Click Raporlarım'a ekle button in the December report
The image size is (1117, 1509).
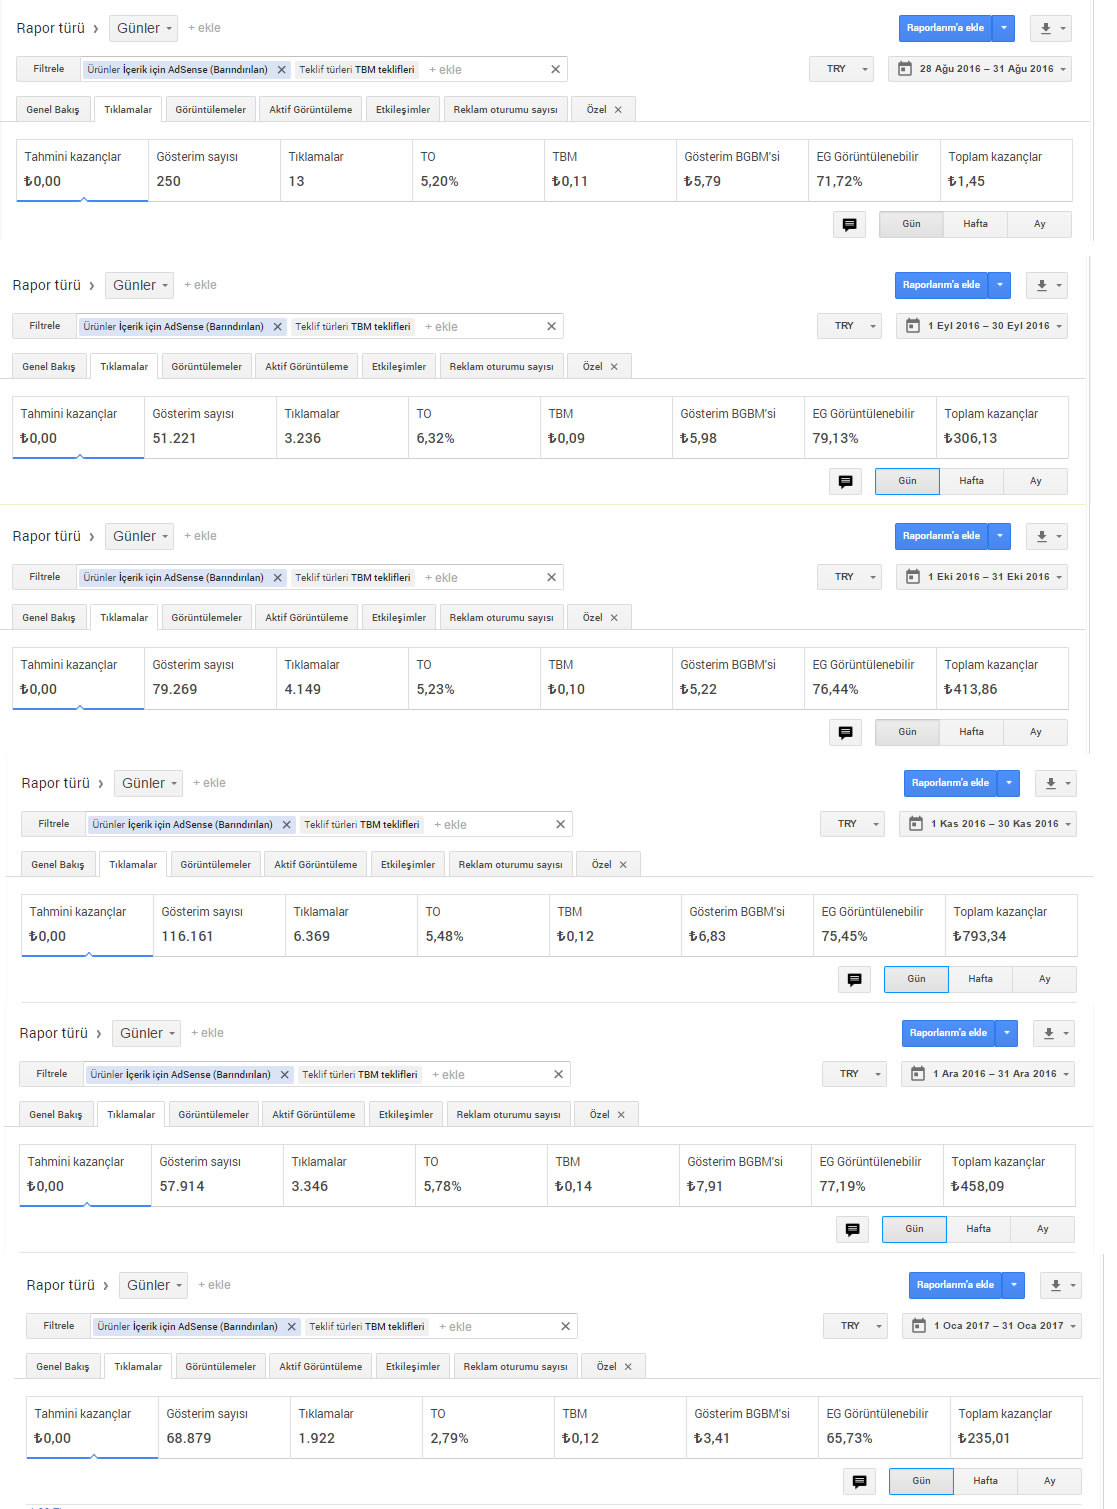(948, 1033)
